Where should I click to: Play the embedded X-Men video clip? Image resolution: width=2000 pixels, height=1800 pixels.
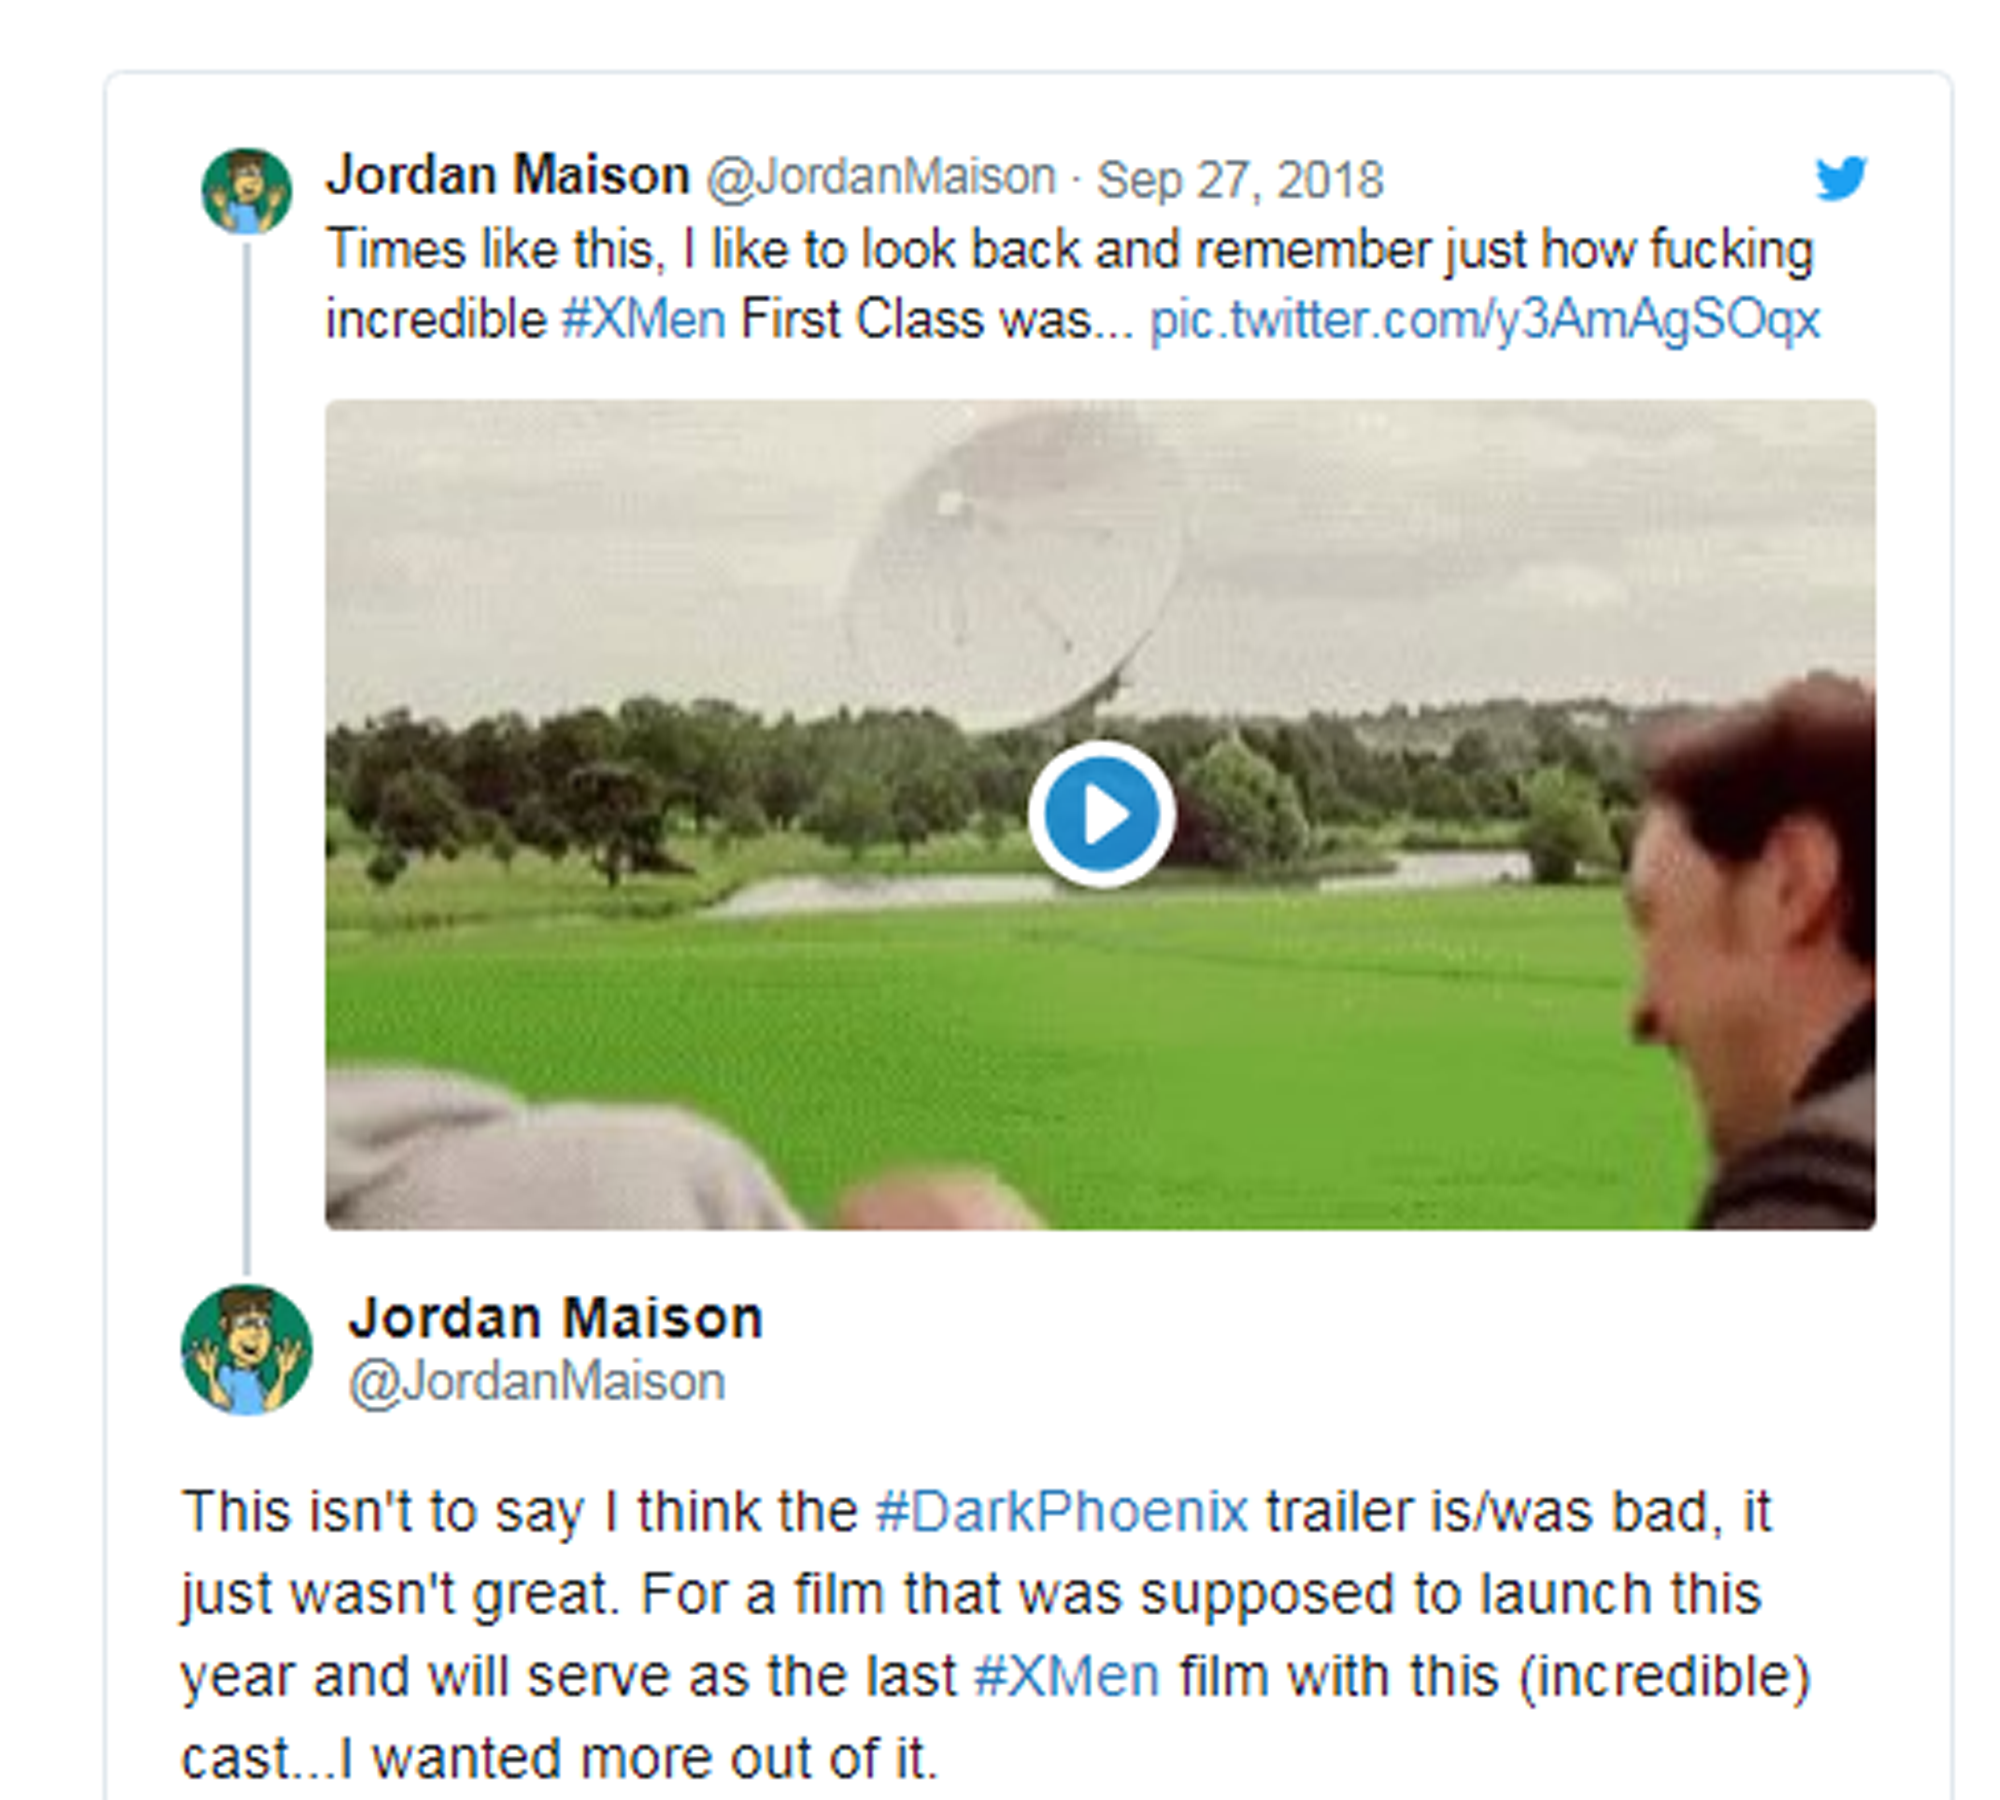click(1101, 814)
